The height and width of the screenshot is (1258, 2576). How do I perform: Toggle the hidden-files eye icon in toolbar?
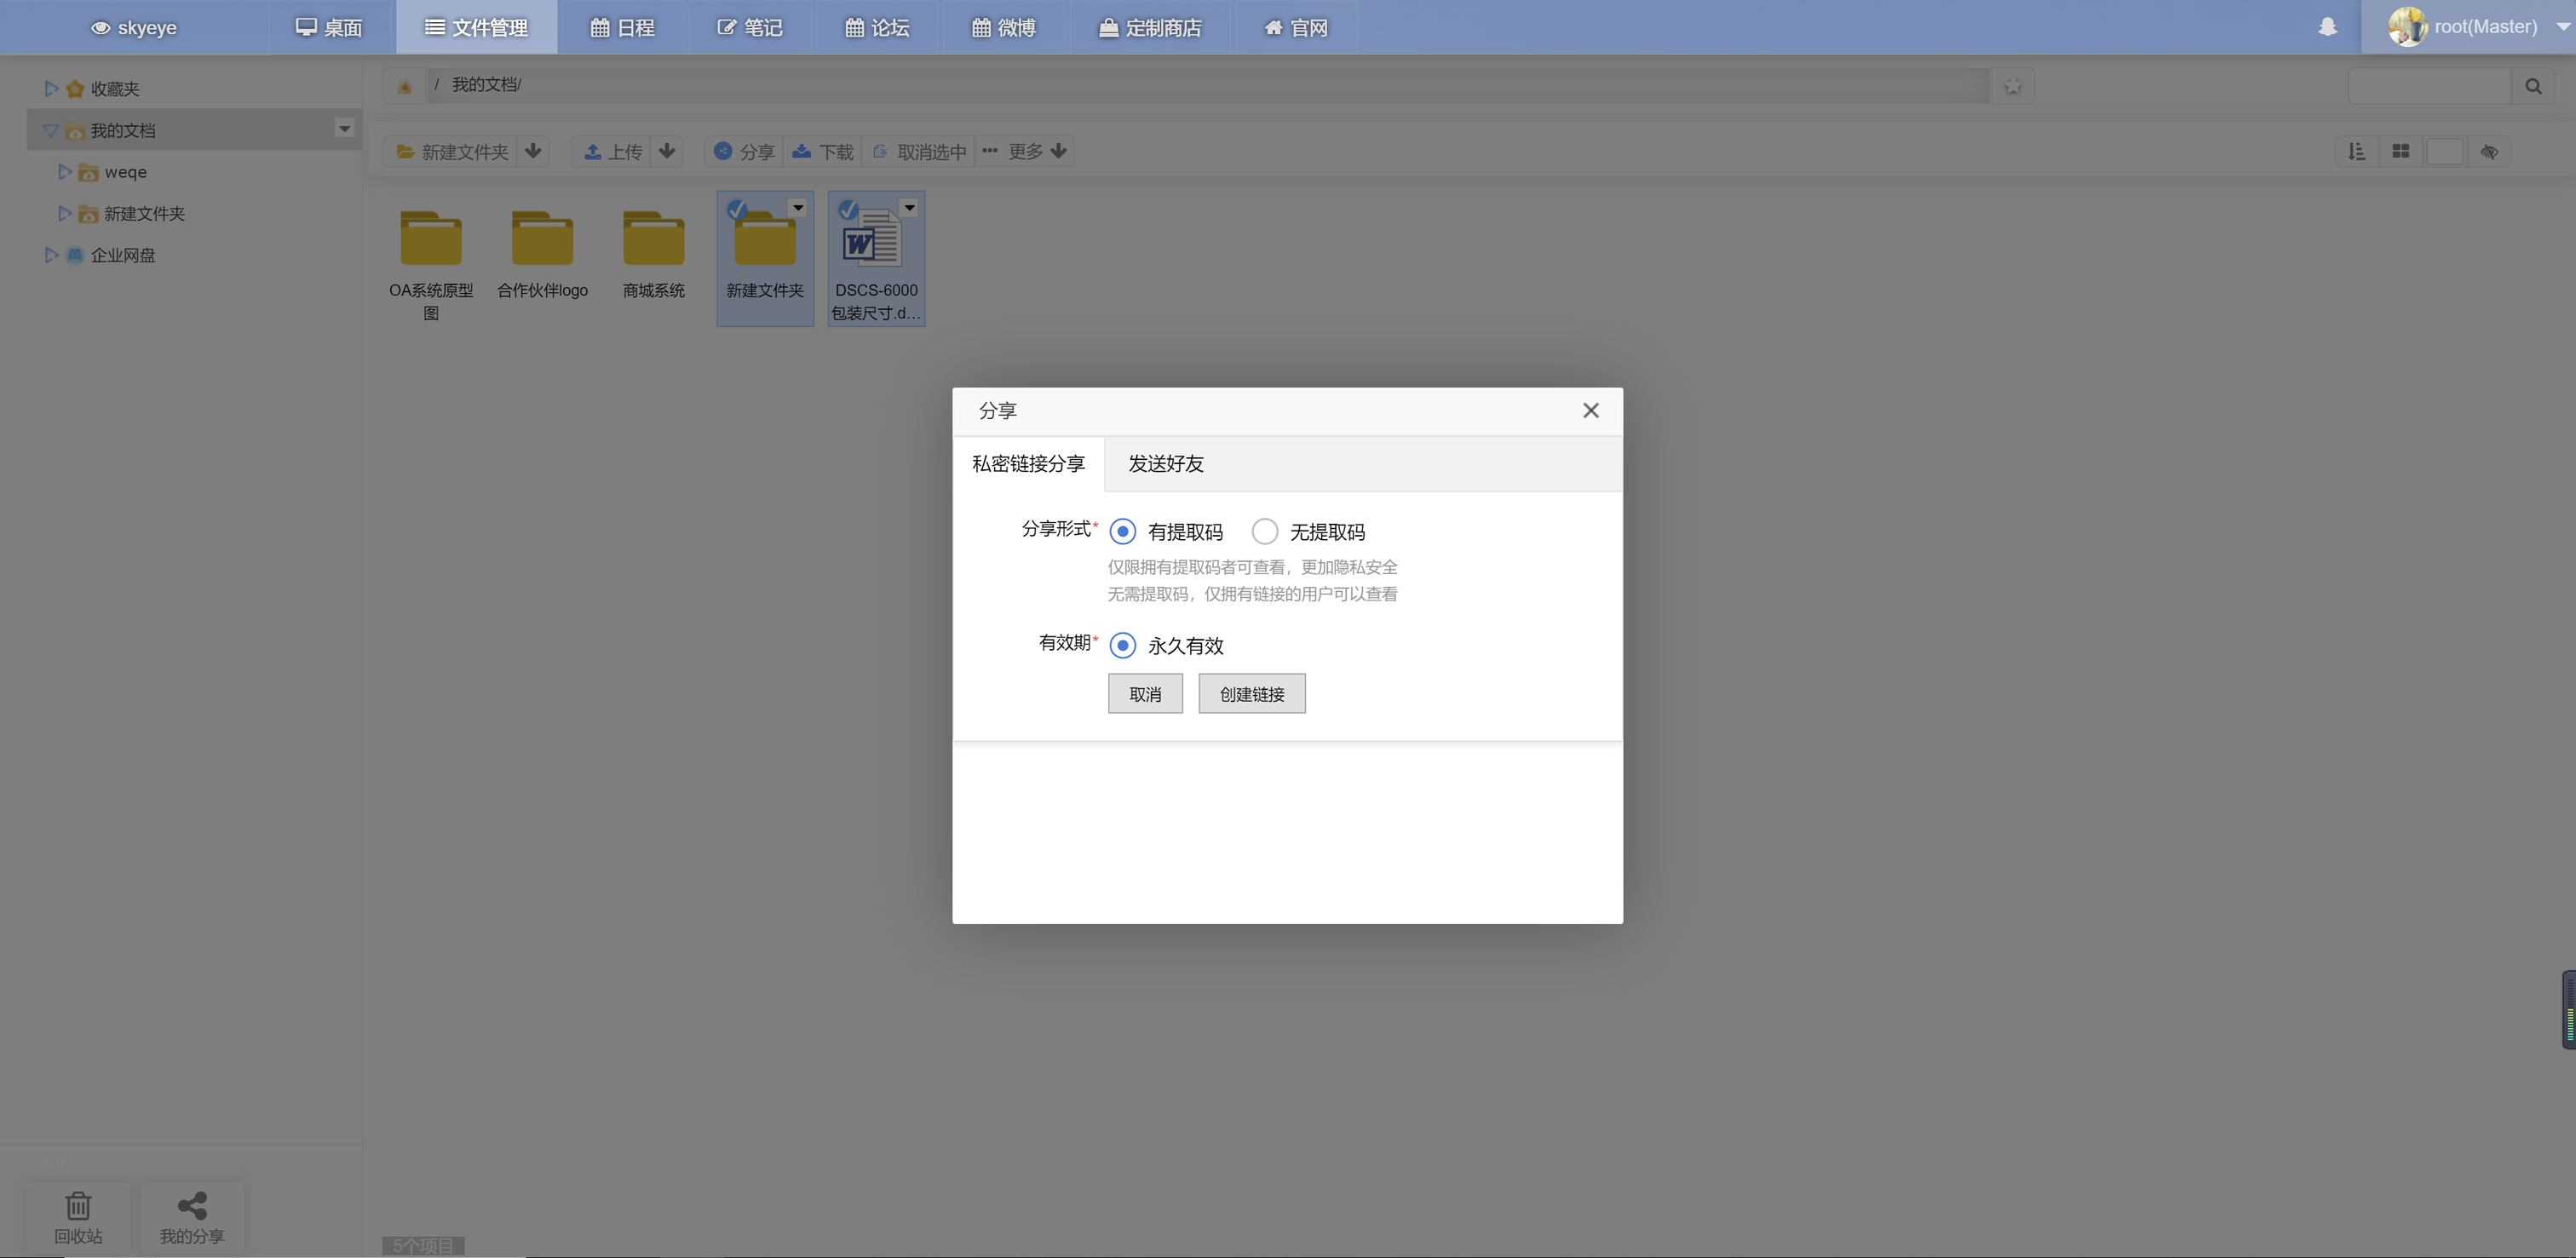pyautogui.click(x=2488, y=151)
